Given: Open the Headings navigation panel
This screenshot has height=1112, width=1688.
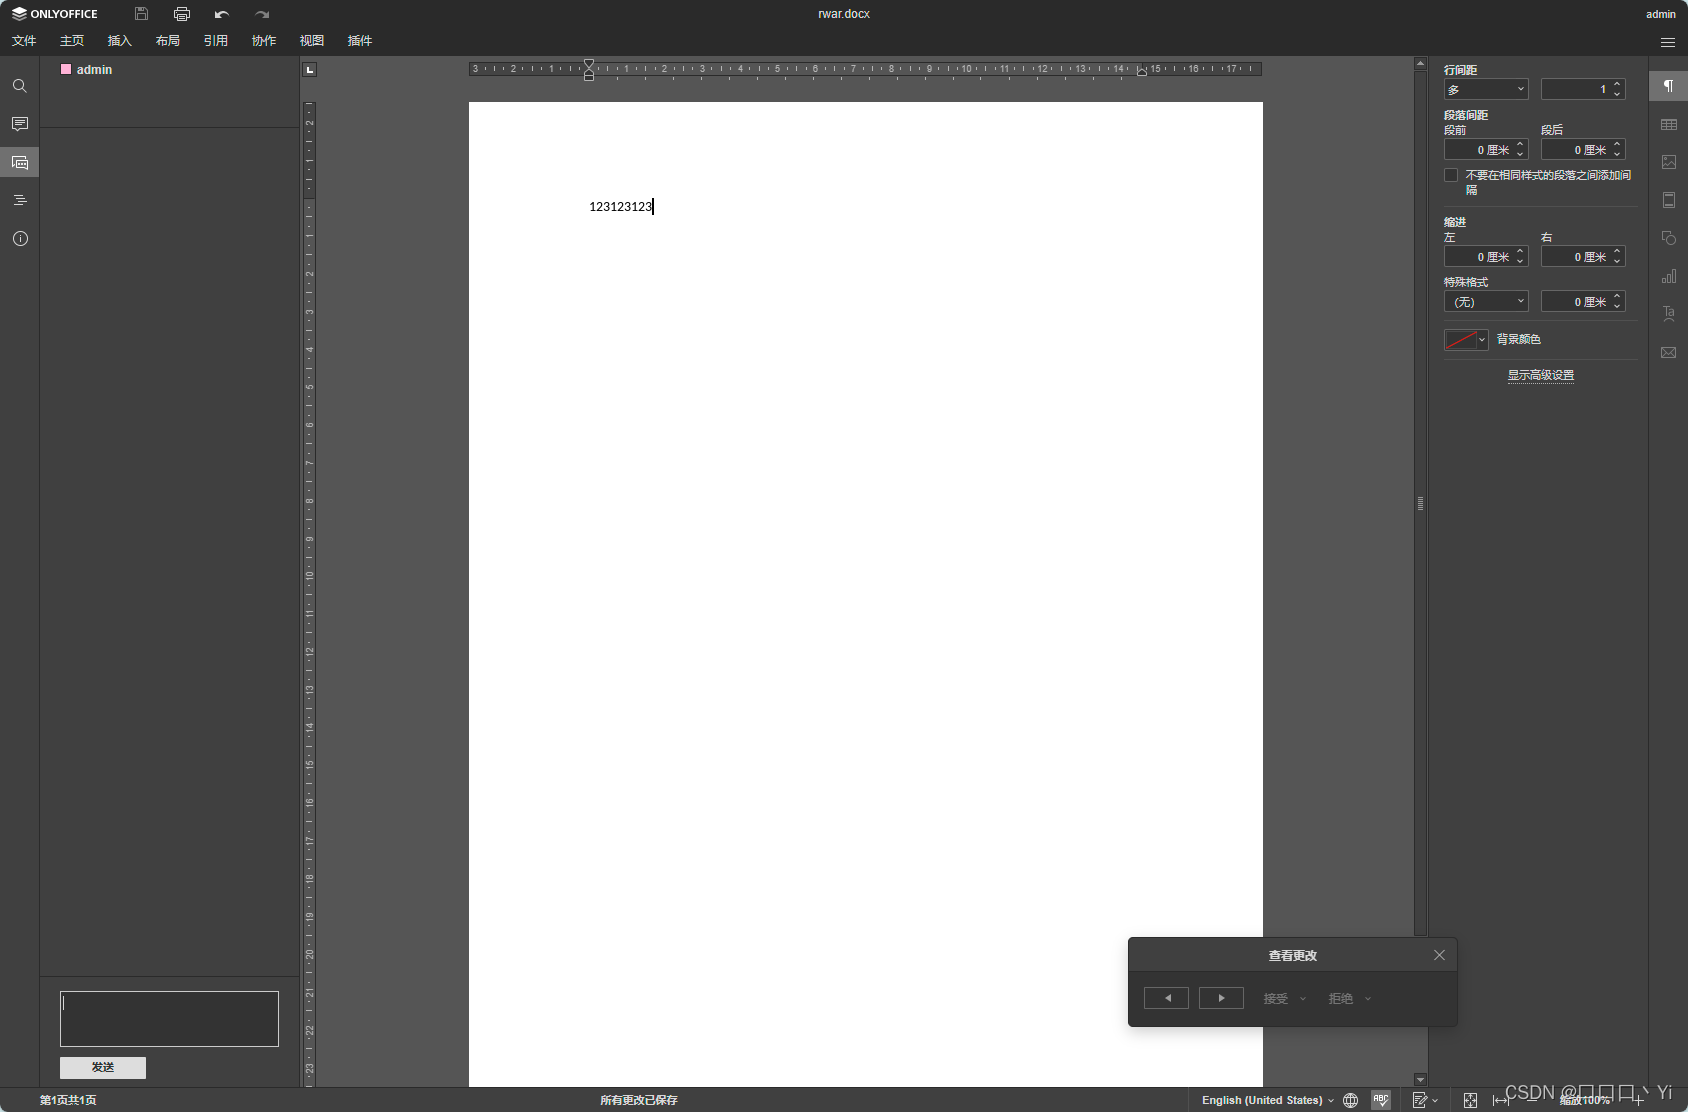Looking at the screenshot, I should pos(19,200).
